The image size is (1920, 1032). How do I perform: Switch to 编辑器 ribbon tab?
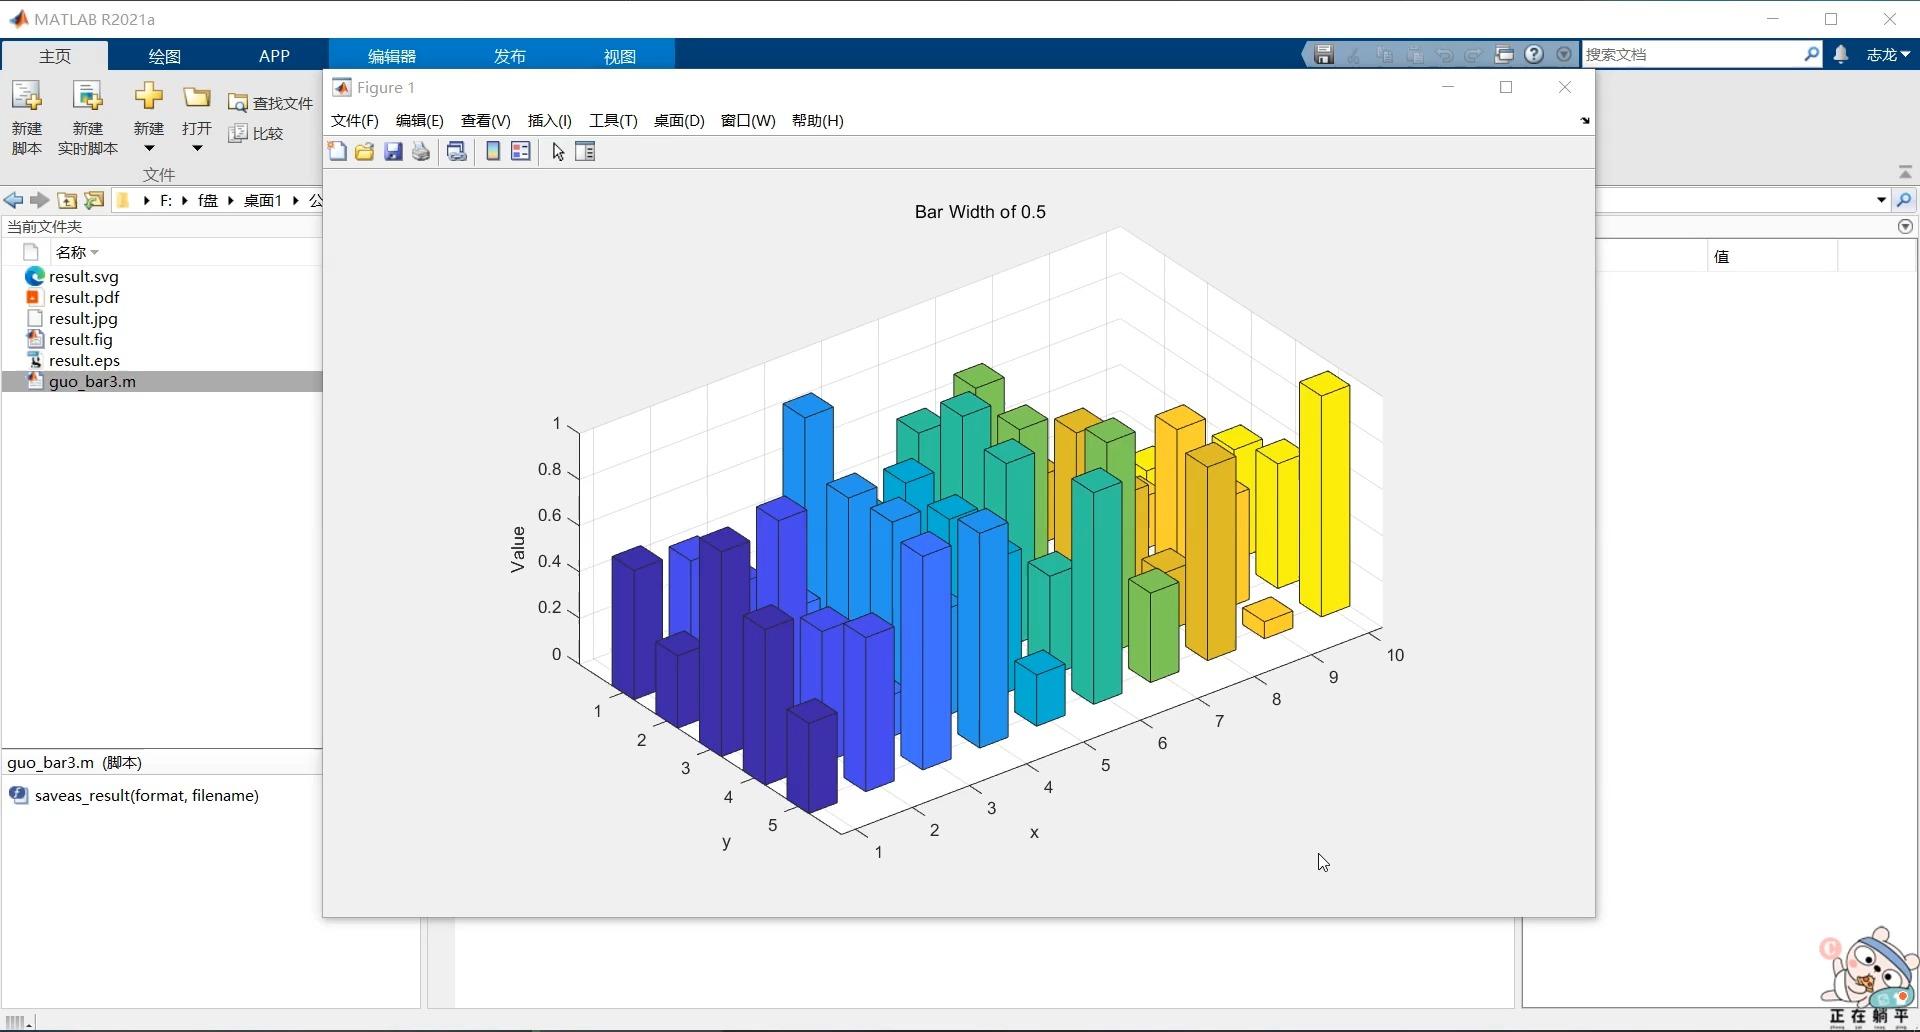[391, 56]
